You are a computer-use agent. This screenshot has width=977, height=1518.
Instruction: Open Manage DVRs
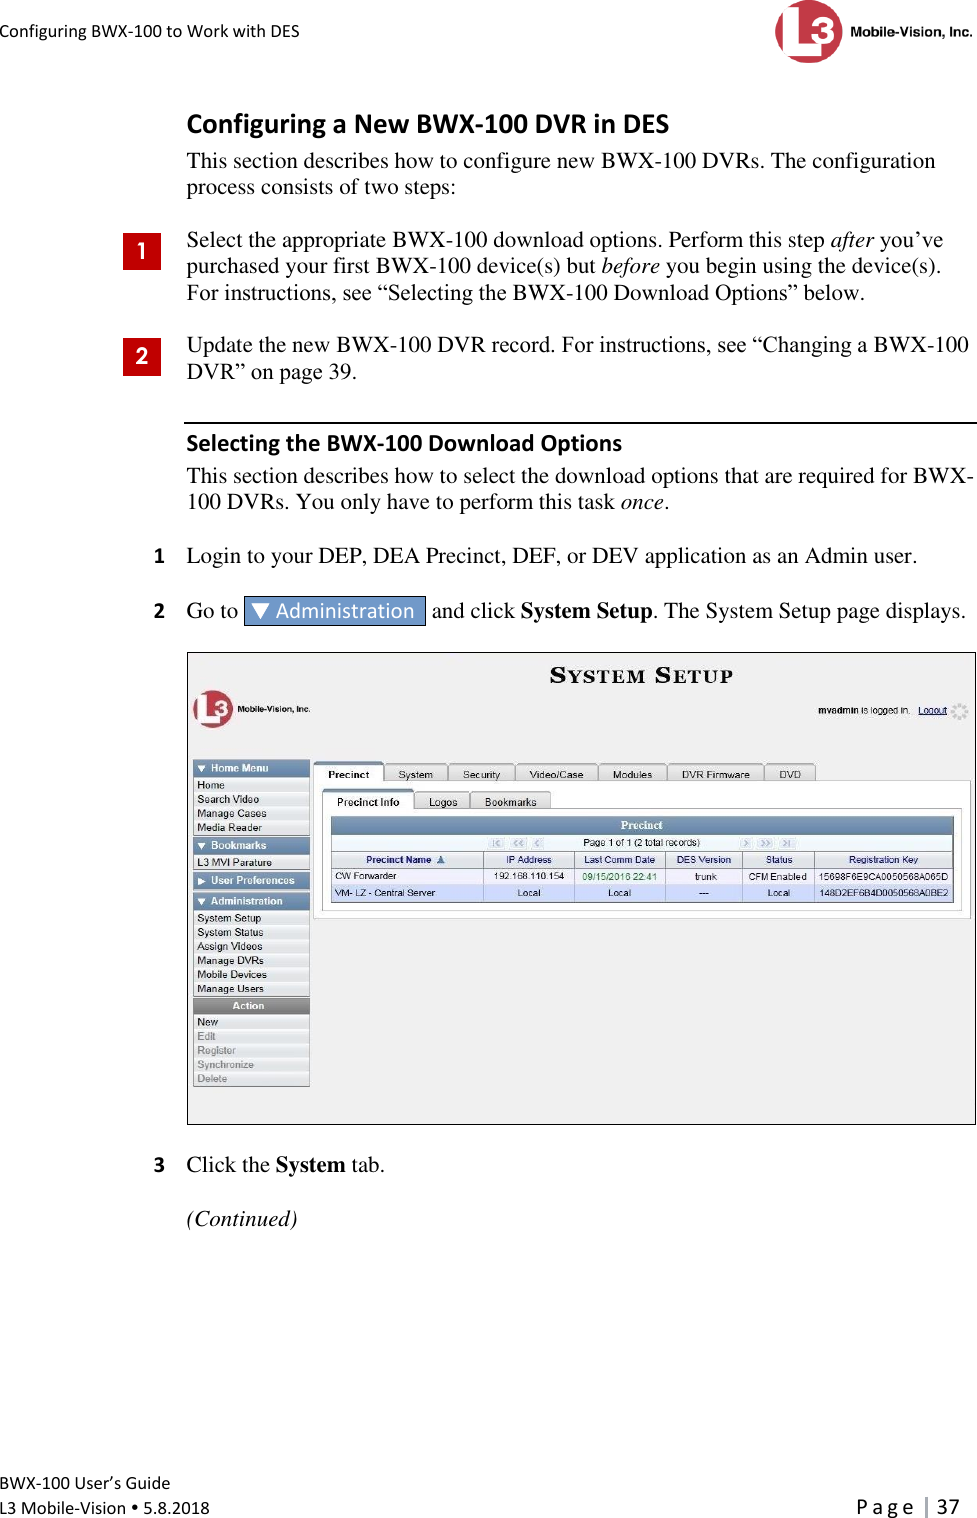tap(251, 960)
